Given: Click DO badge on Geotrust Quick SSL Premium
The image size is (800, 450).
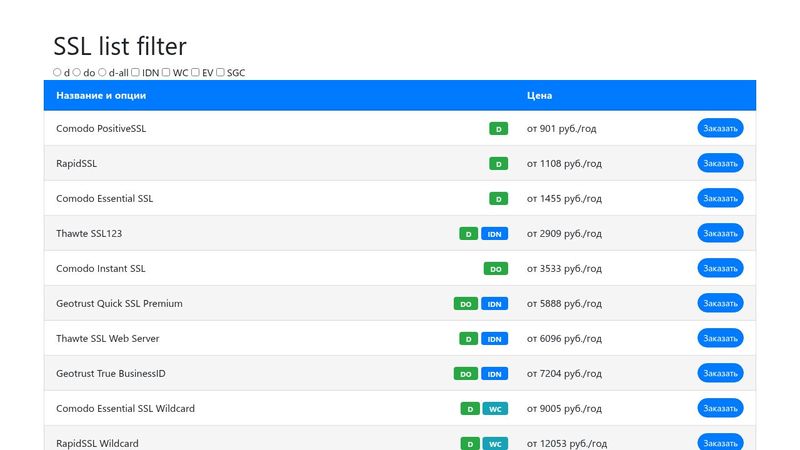Looking at the screenshot, I should coord(466,304).
